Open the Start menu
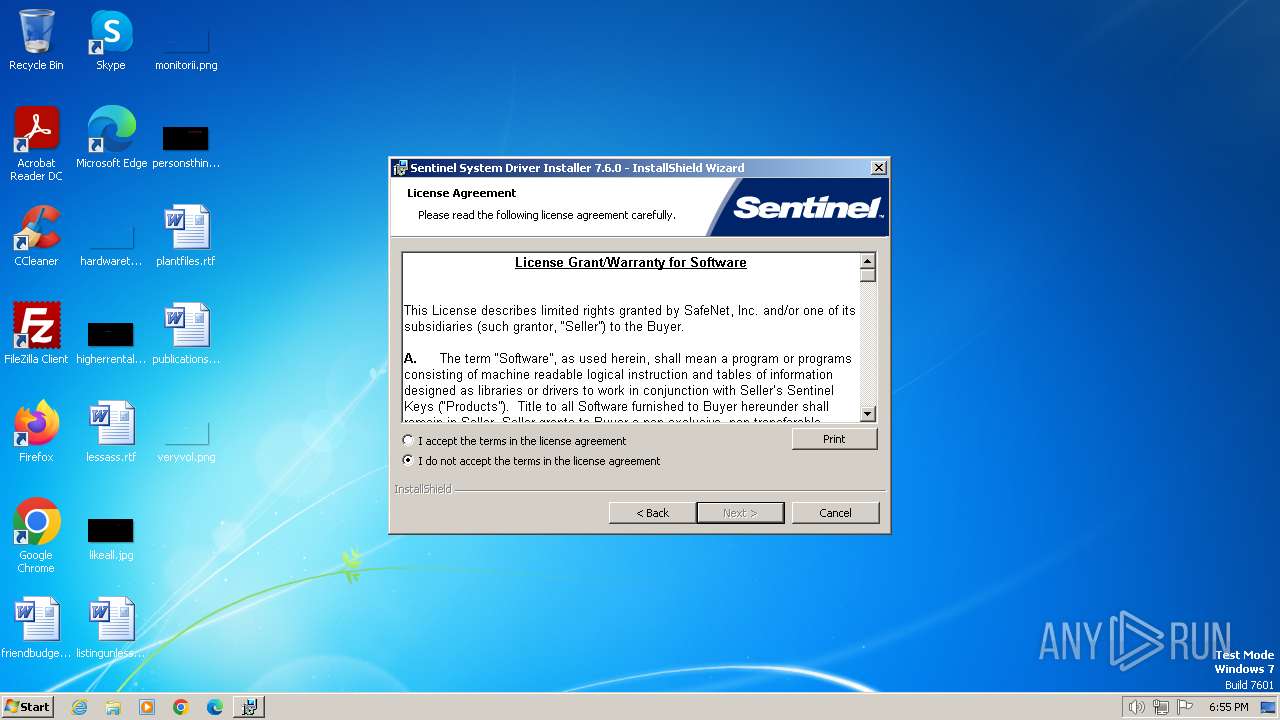The image size is (1280, 720). tap(27, 707)
